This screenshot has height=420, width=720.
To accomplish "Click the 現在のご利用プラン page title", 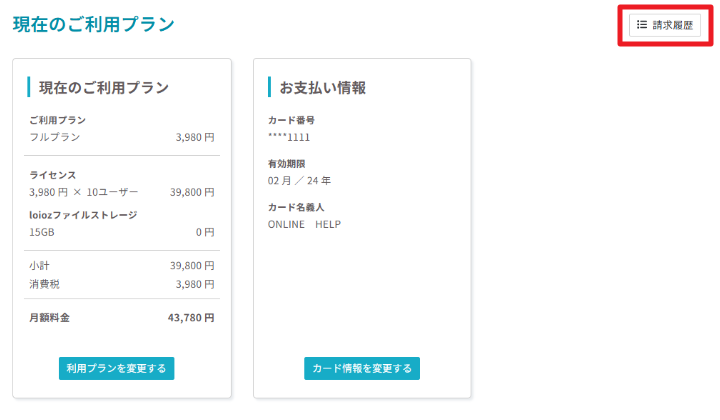I will click(94, 23).
